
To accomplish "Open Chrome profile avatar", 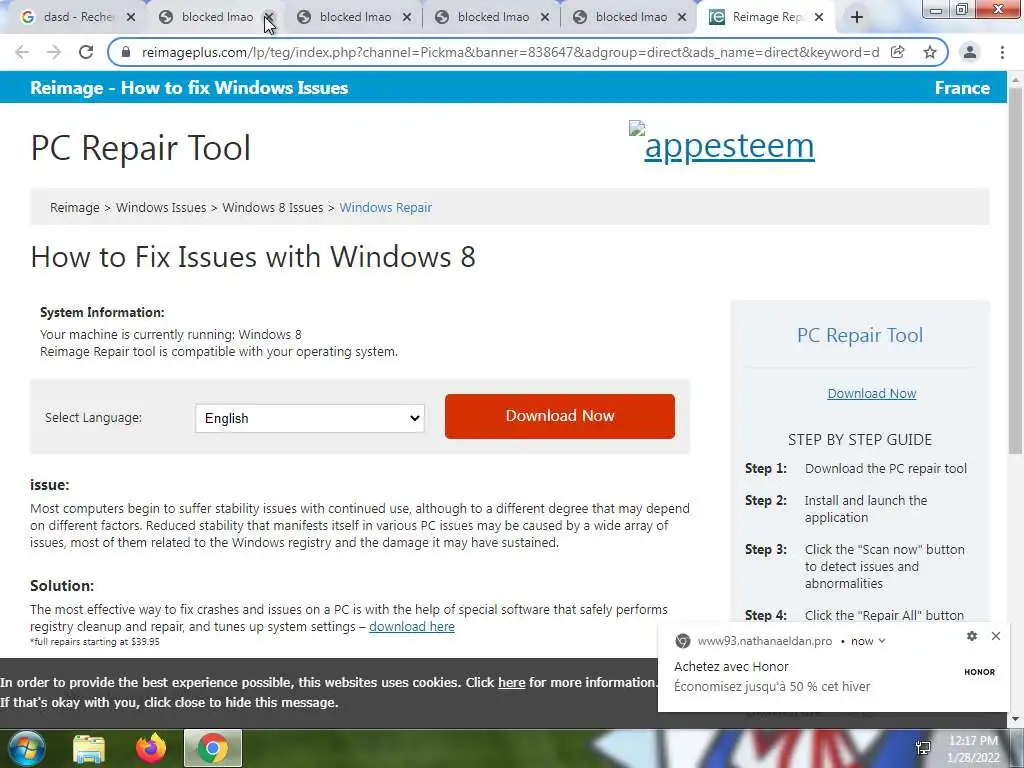I will point(970,52).
